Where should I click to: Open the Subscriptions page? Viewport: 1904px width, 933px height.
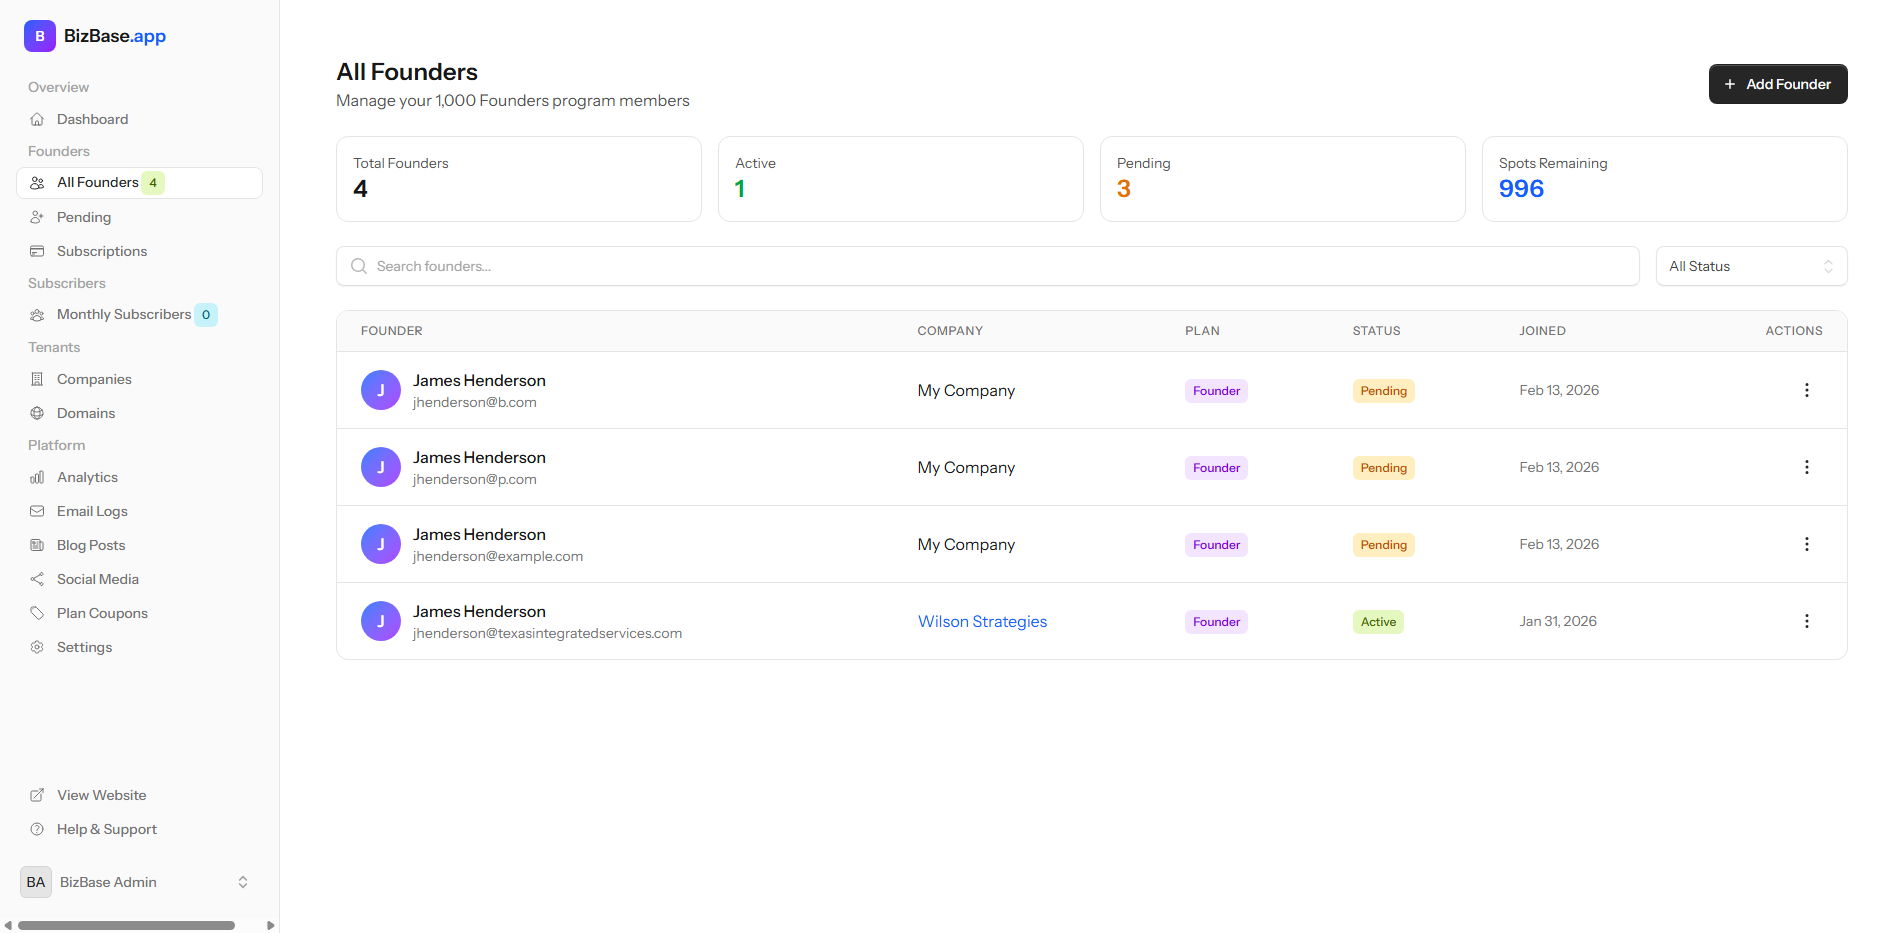101,251
